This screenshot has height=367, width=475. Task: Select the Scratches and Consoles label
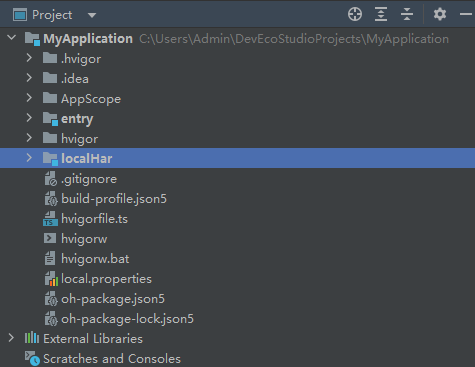(x=112, y=359)
